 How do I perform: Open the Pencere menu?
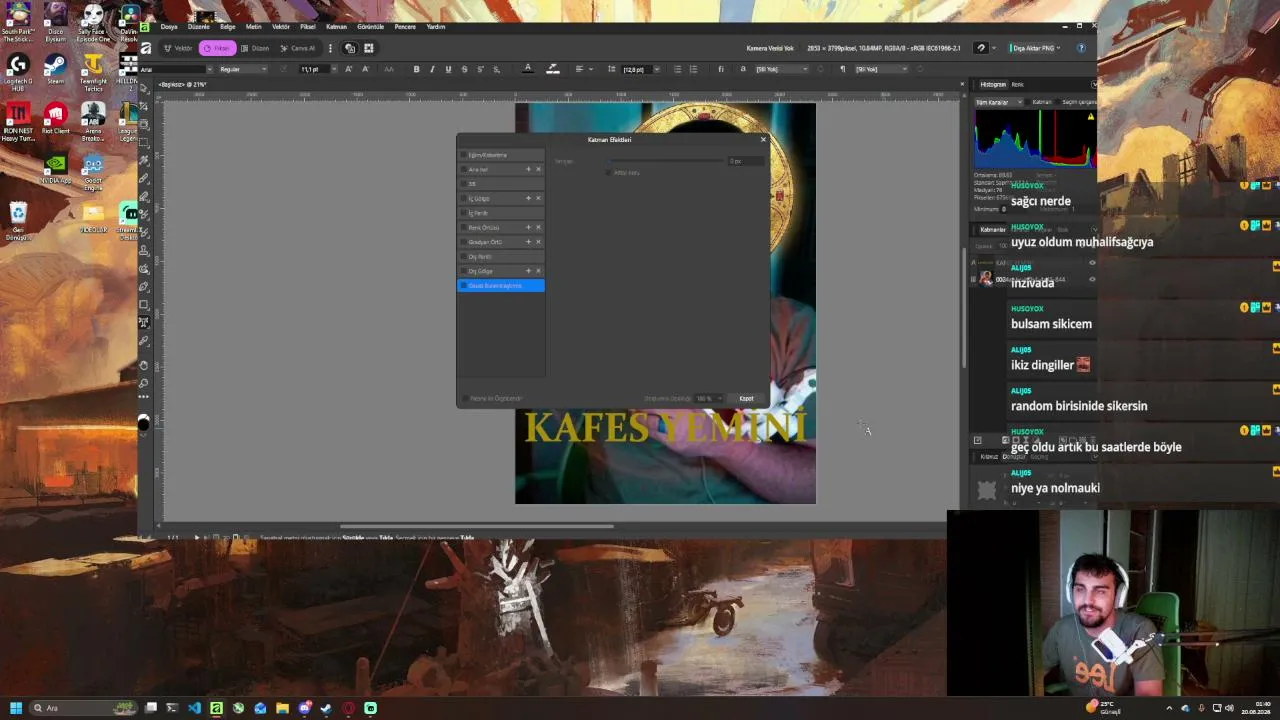click(405, 27)
